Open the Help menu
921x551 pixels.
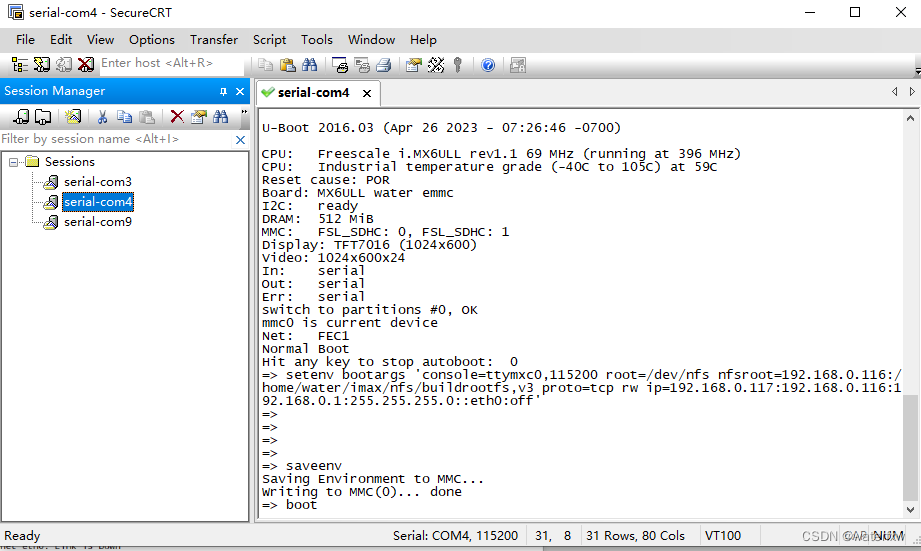coord(423,40)
